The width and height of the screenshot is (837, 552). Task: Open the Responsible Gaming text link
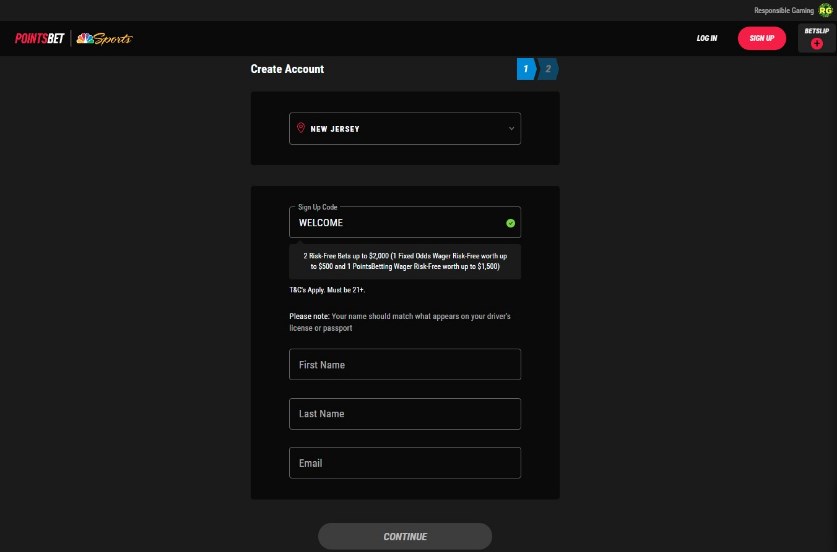(784, 10)
